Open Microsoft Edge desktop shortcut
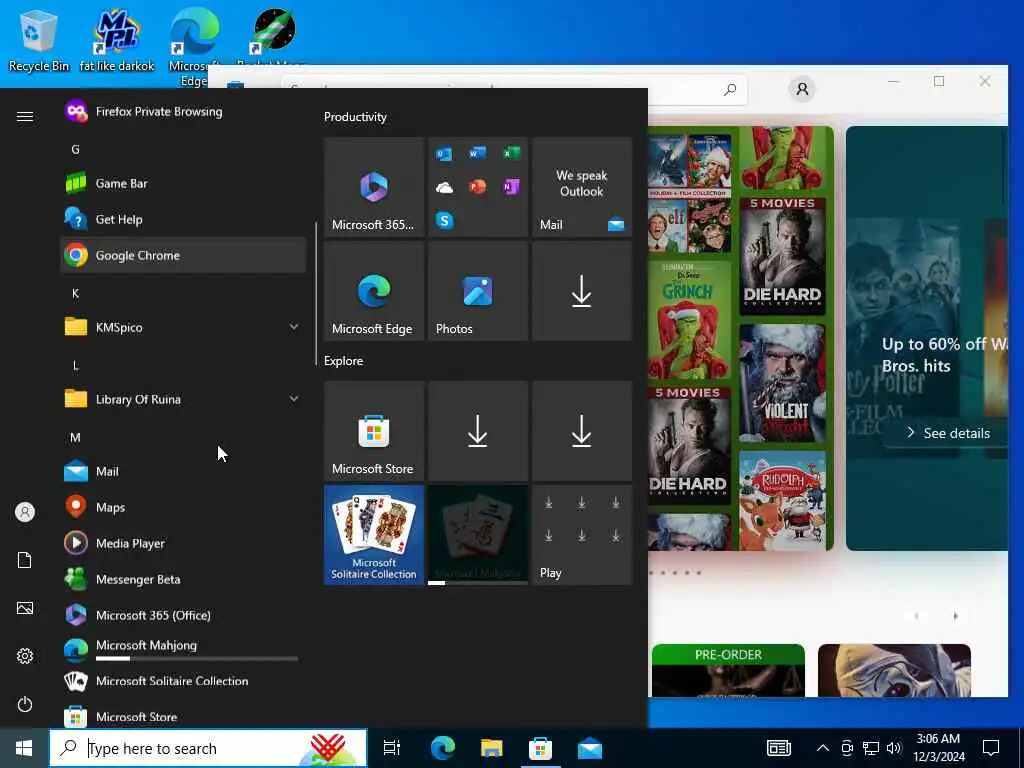The width and height of the screenshot is (1024, 768). pyautogui.click(x=194, y=47)
